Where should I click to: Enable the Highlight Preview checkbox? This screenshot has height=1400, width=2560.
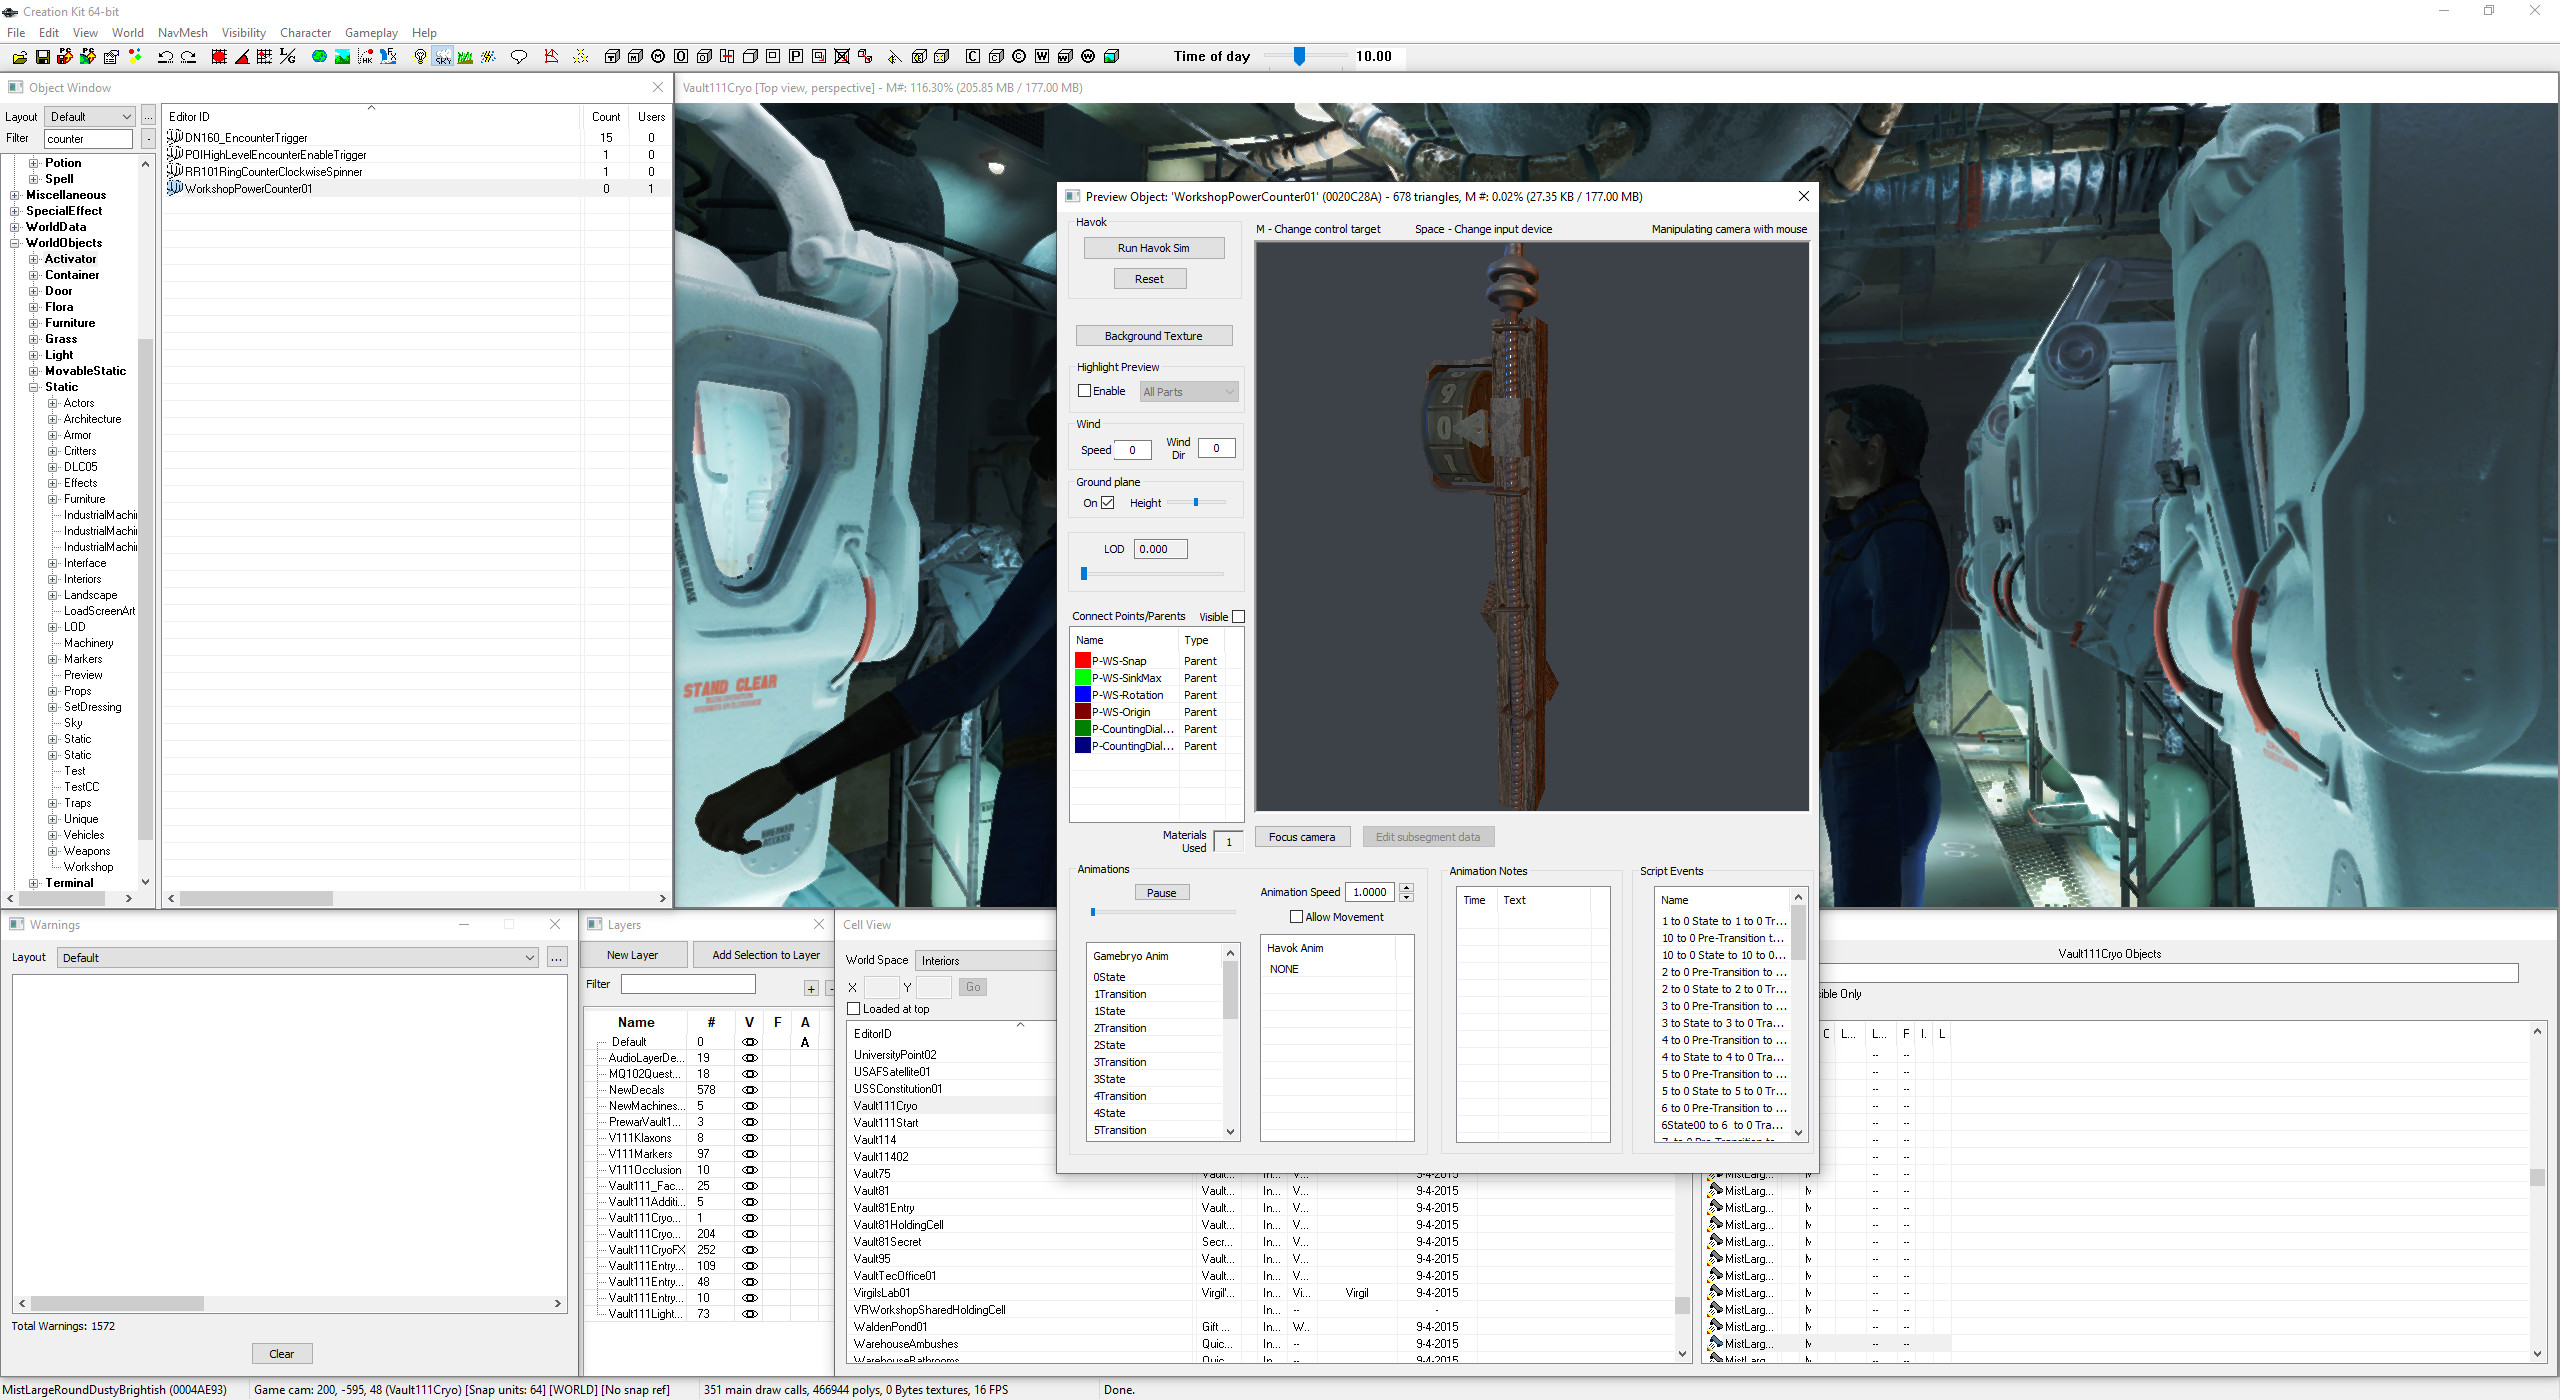pos(1085,391)
